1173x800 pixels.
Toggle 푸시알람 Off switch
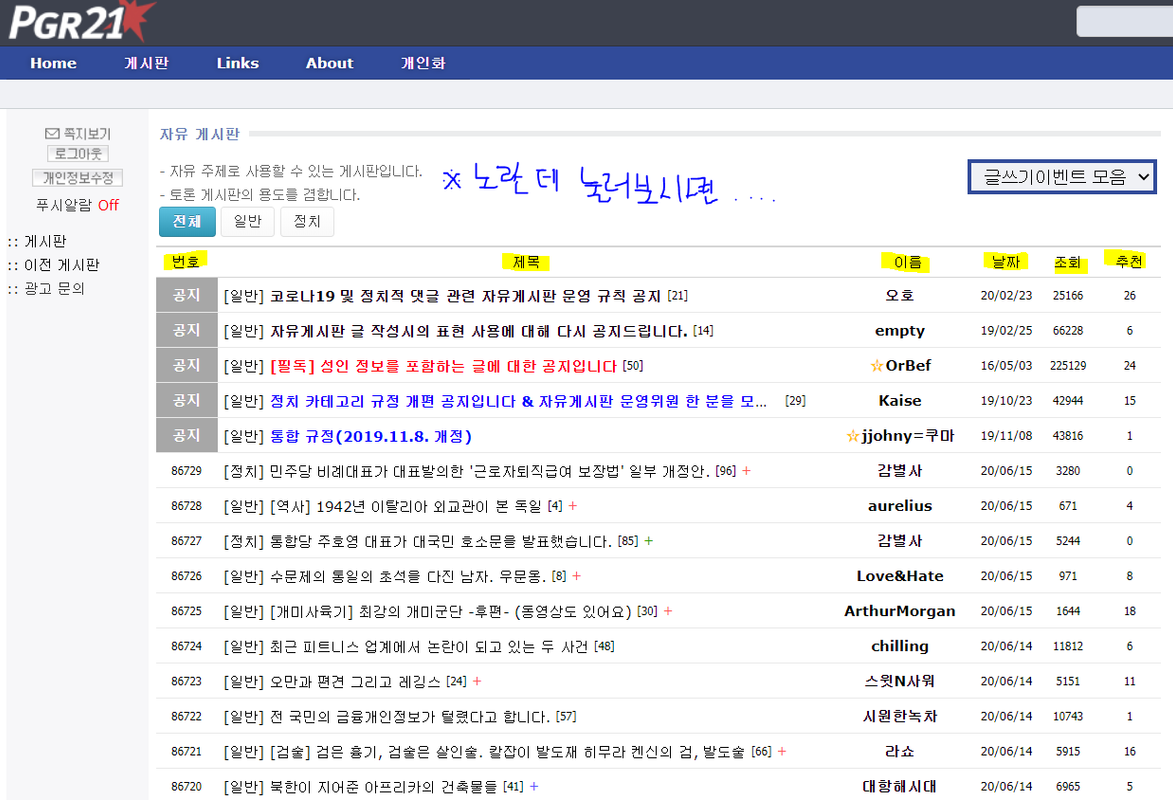coord(108,205)
